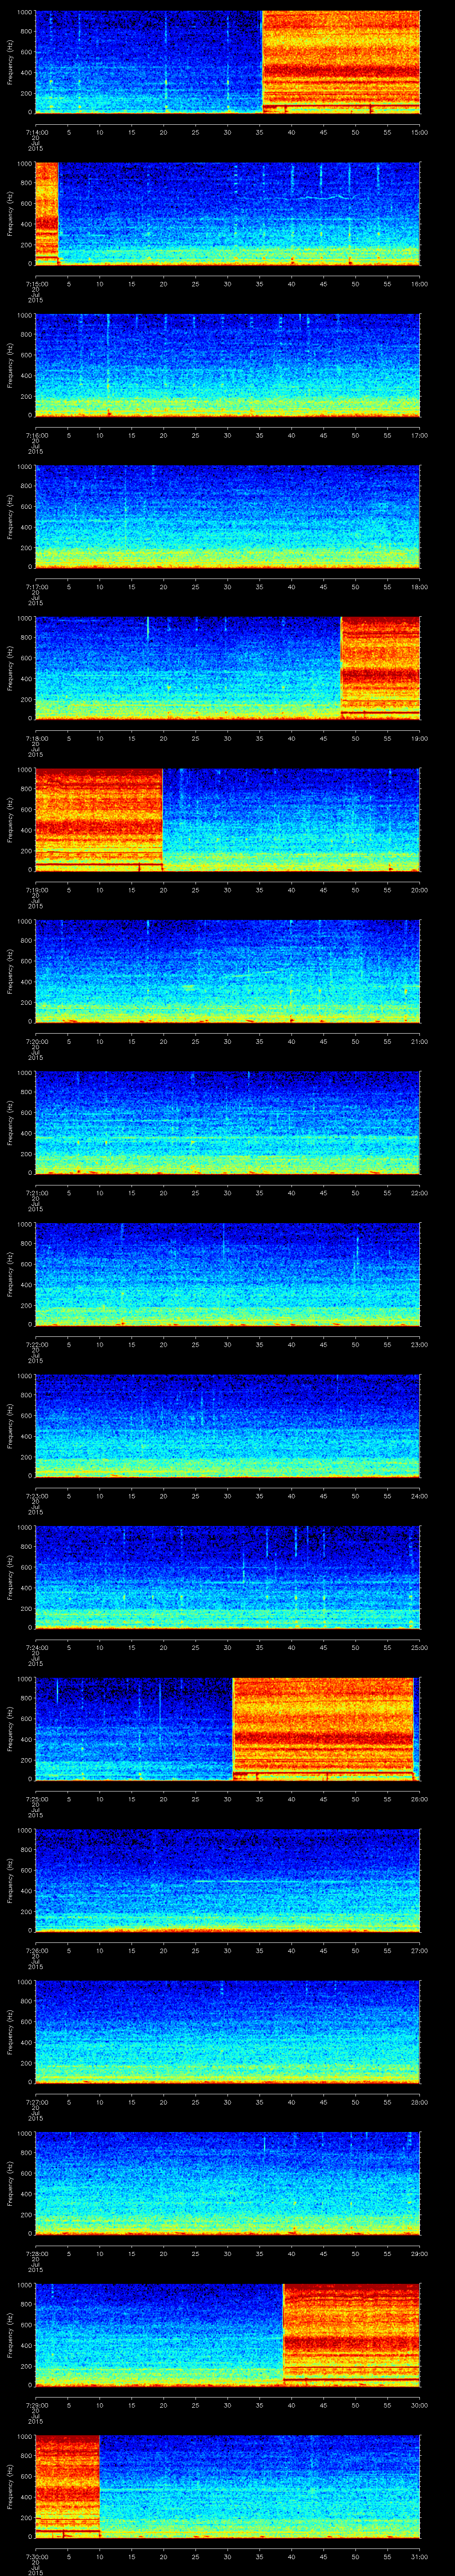This screenshot has width=455, height=2576.
Task: Select the spectrogram panel starting at 7:23:00
Action: [x=227, y=1425]
